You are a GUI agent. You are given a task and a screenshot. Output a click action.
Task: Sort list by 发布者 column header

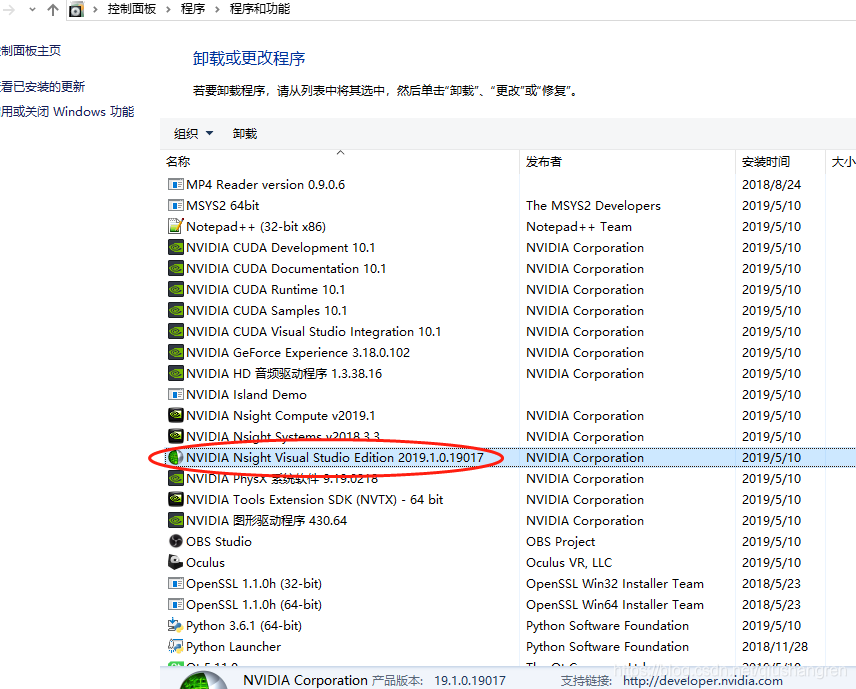click(544, 162)
